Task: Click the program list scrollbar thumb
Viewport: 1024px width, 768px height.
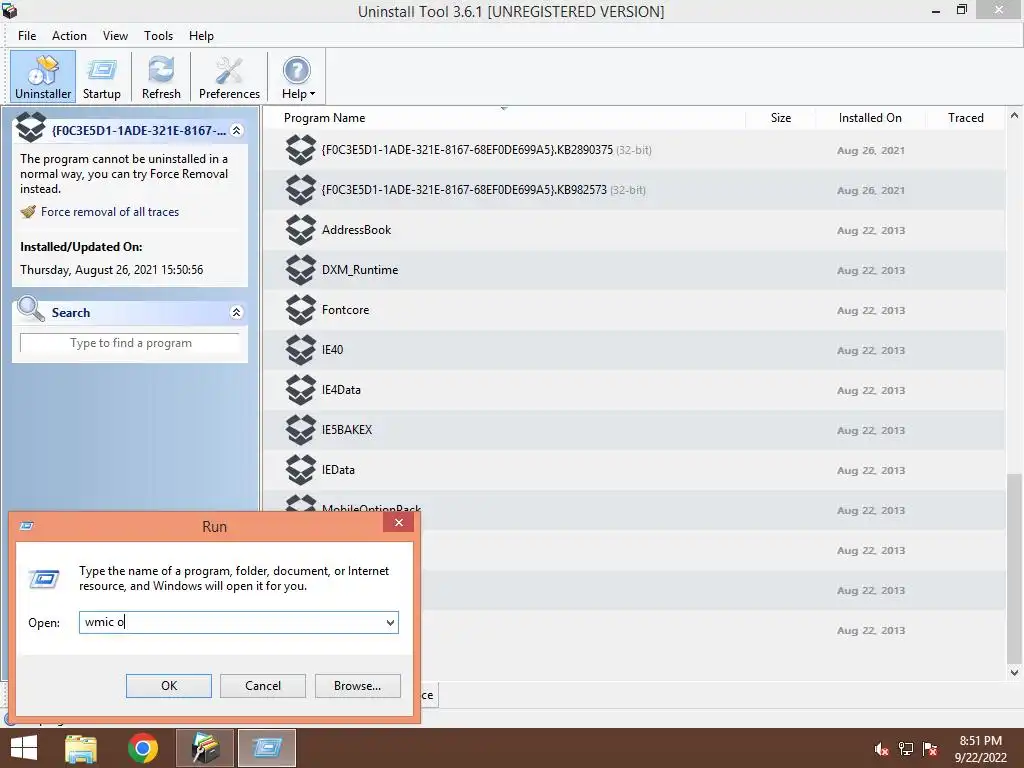Action: (1014, 568)
